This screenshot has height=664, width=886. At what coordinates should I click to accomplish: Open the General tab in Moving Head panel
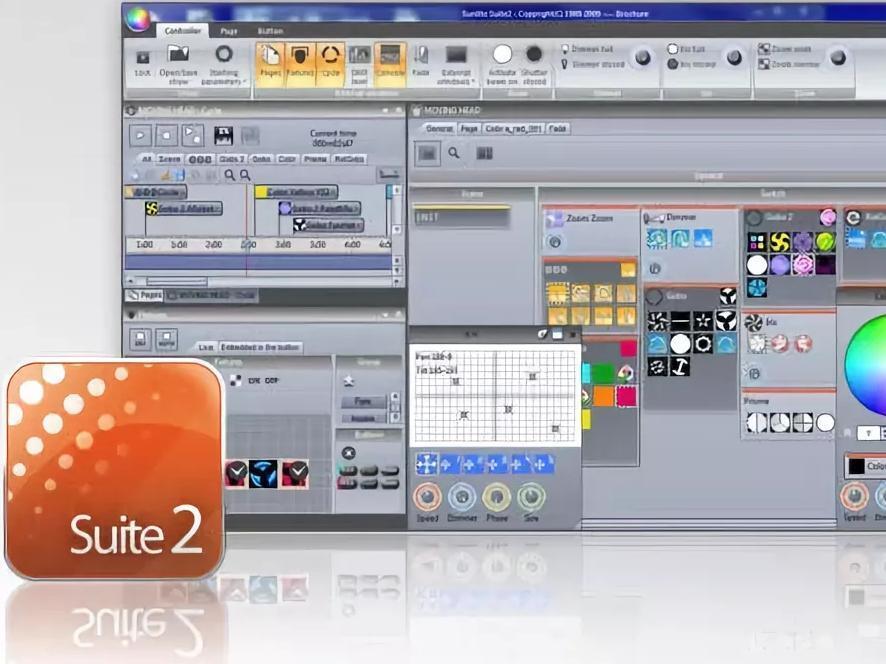click(439, 128)
